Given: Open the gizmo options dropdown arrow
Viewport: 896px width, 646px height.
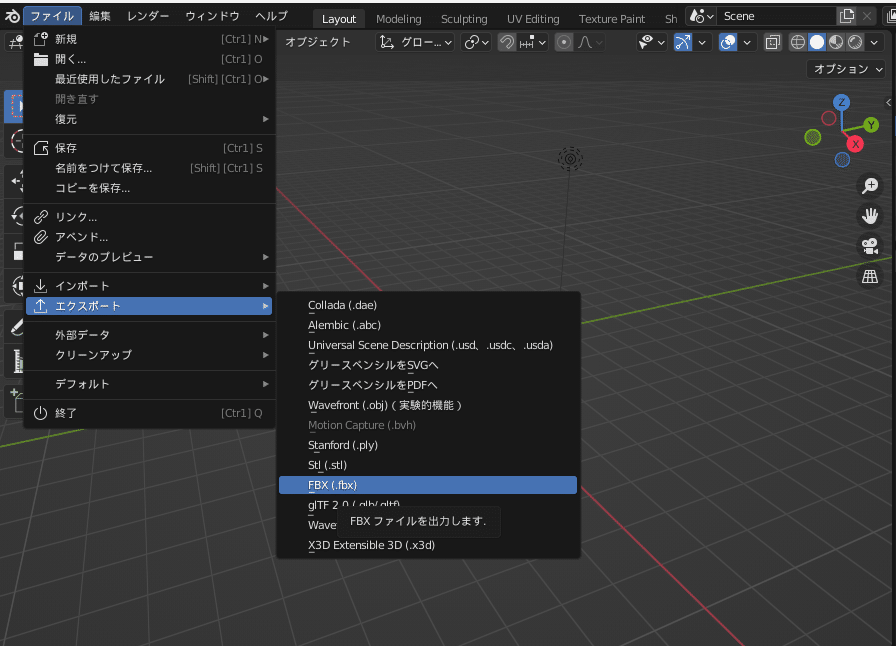Looking at the screenshot, I should tap(702, 42).
